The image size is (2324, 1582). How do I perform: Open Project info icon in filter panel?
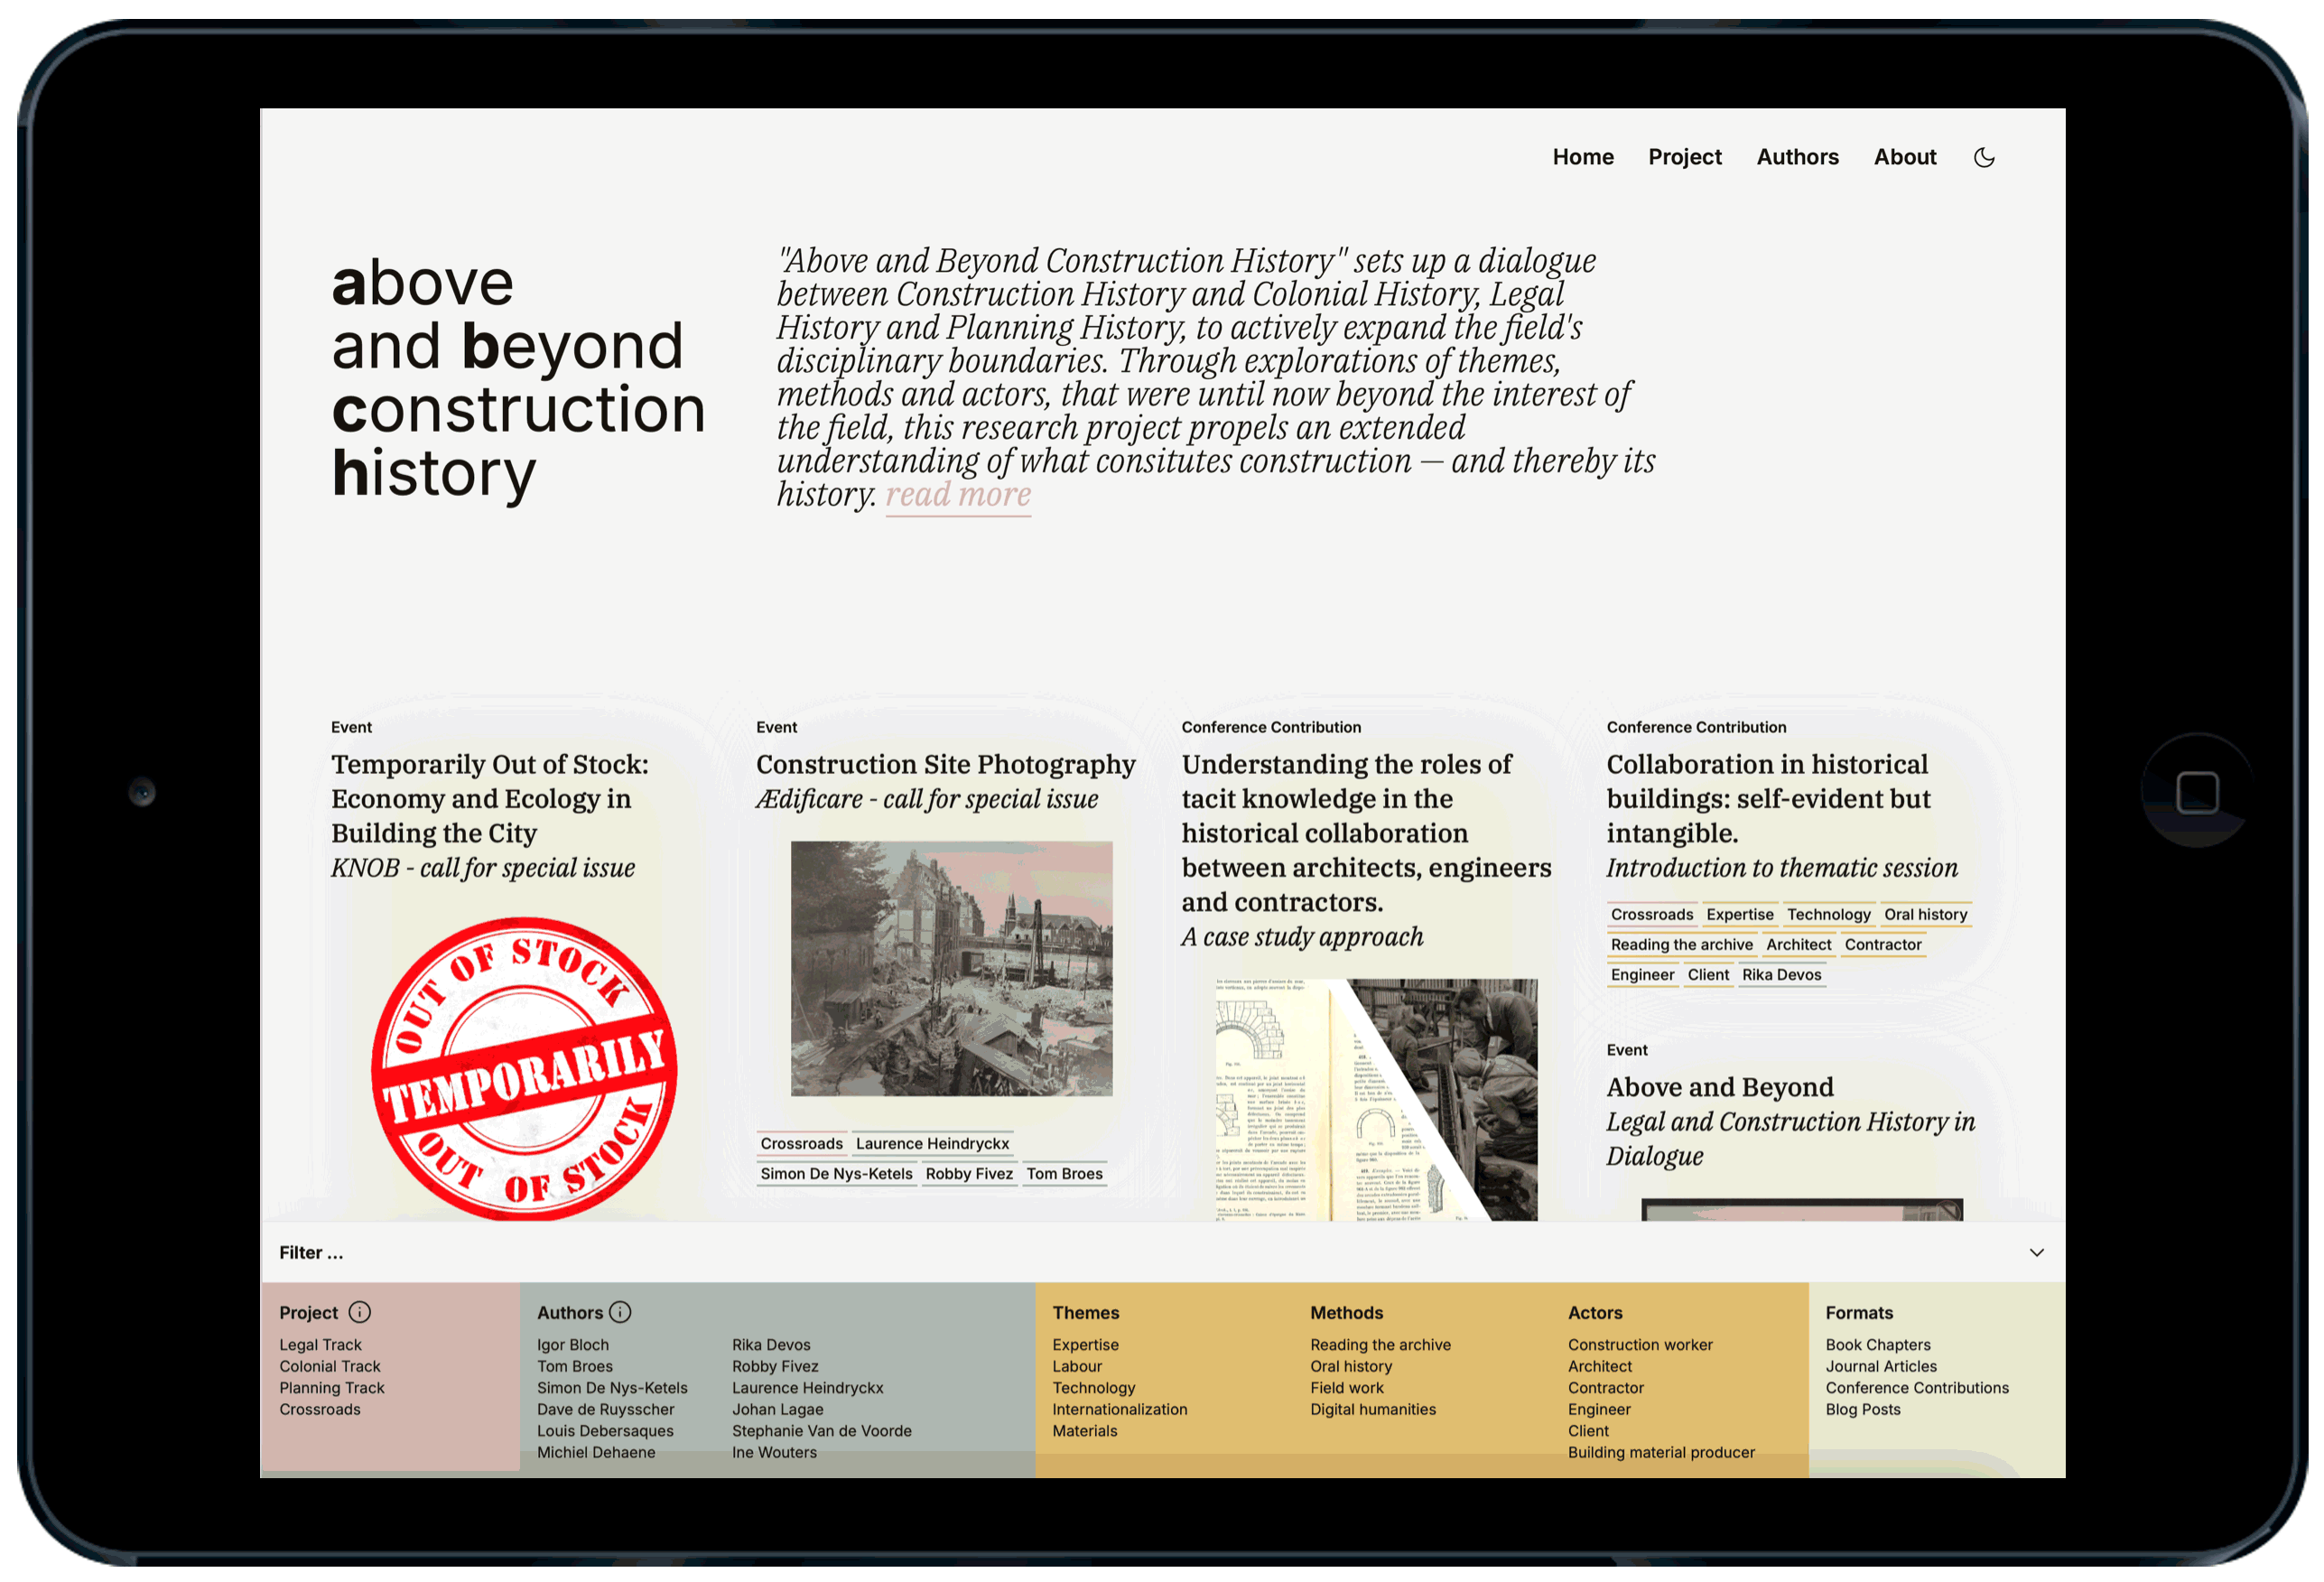[360, 1312]
